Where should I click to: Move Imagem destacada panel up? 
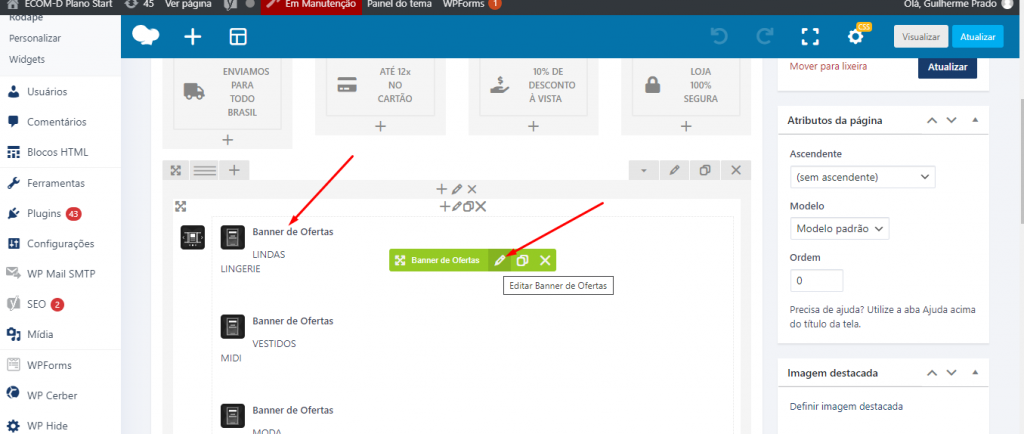(x=932, y=373)
